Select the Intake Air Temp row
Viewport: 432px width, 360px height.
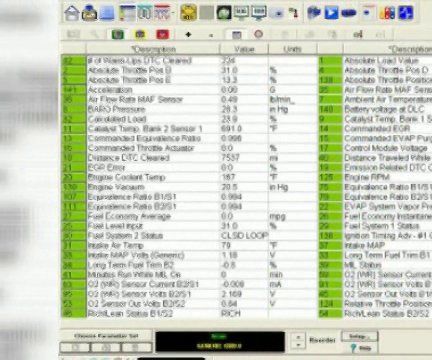(189, 245)
